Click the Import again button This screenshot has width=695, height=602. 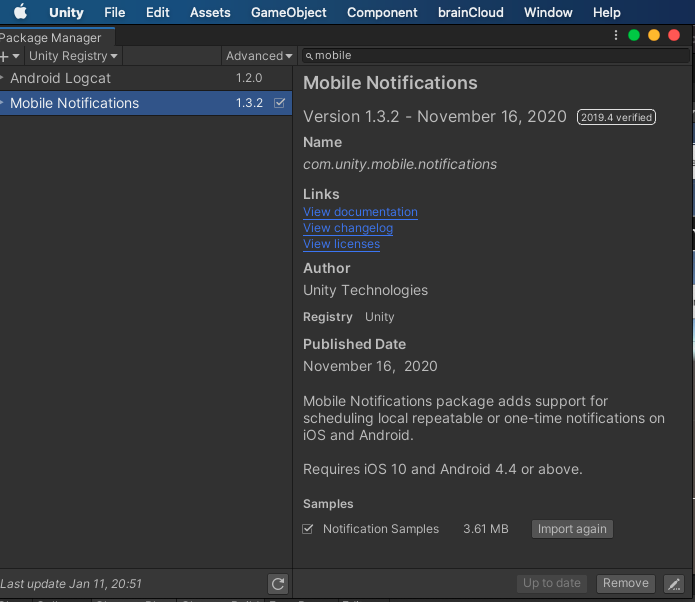[572, 529]
